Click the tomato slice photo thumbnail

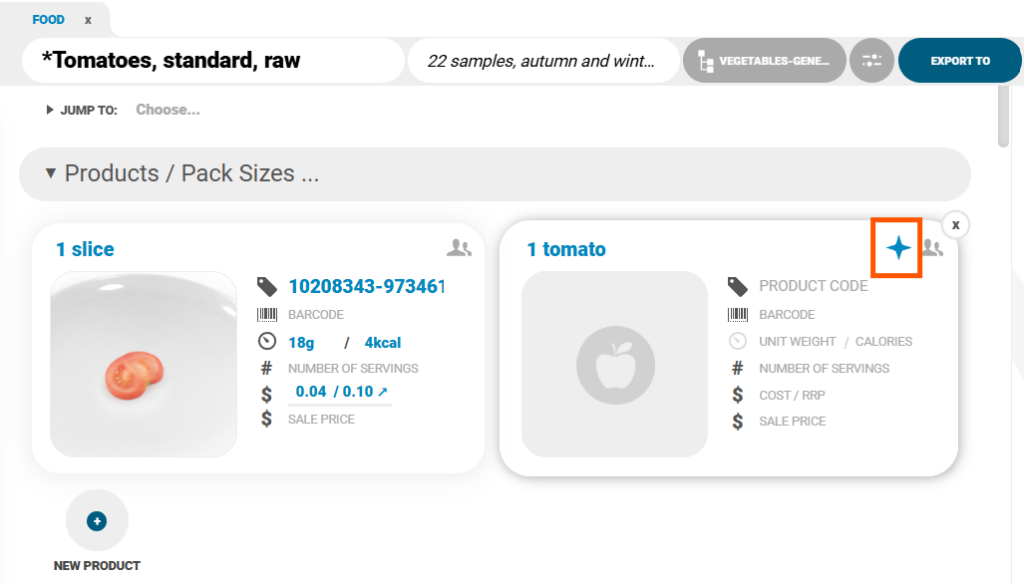point(143,365)
